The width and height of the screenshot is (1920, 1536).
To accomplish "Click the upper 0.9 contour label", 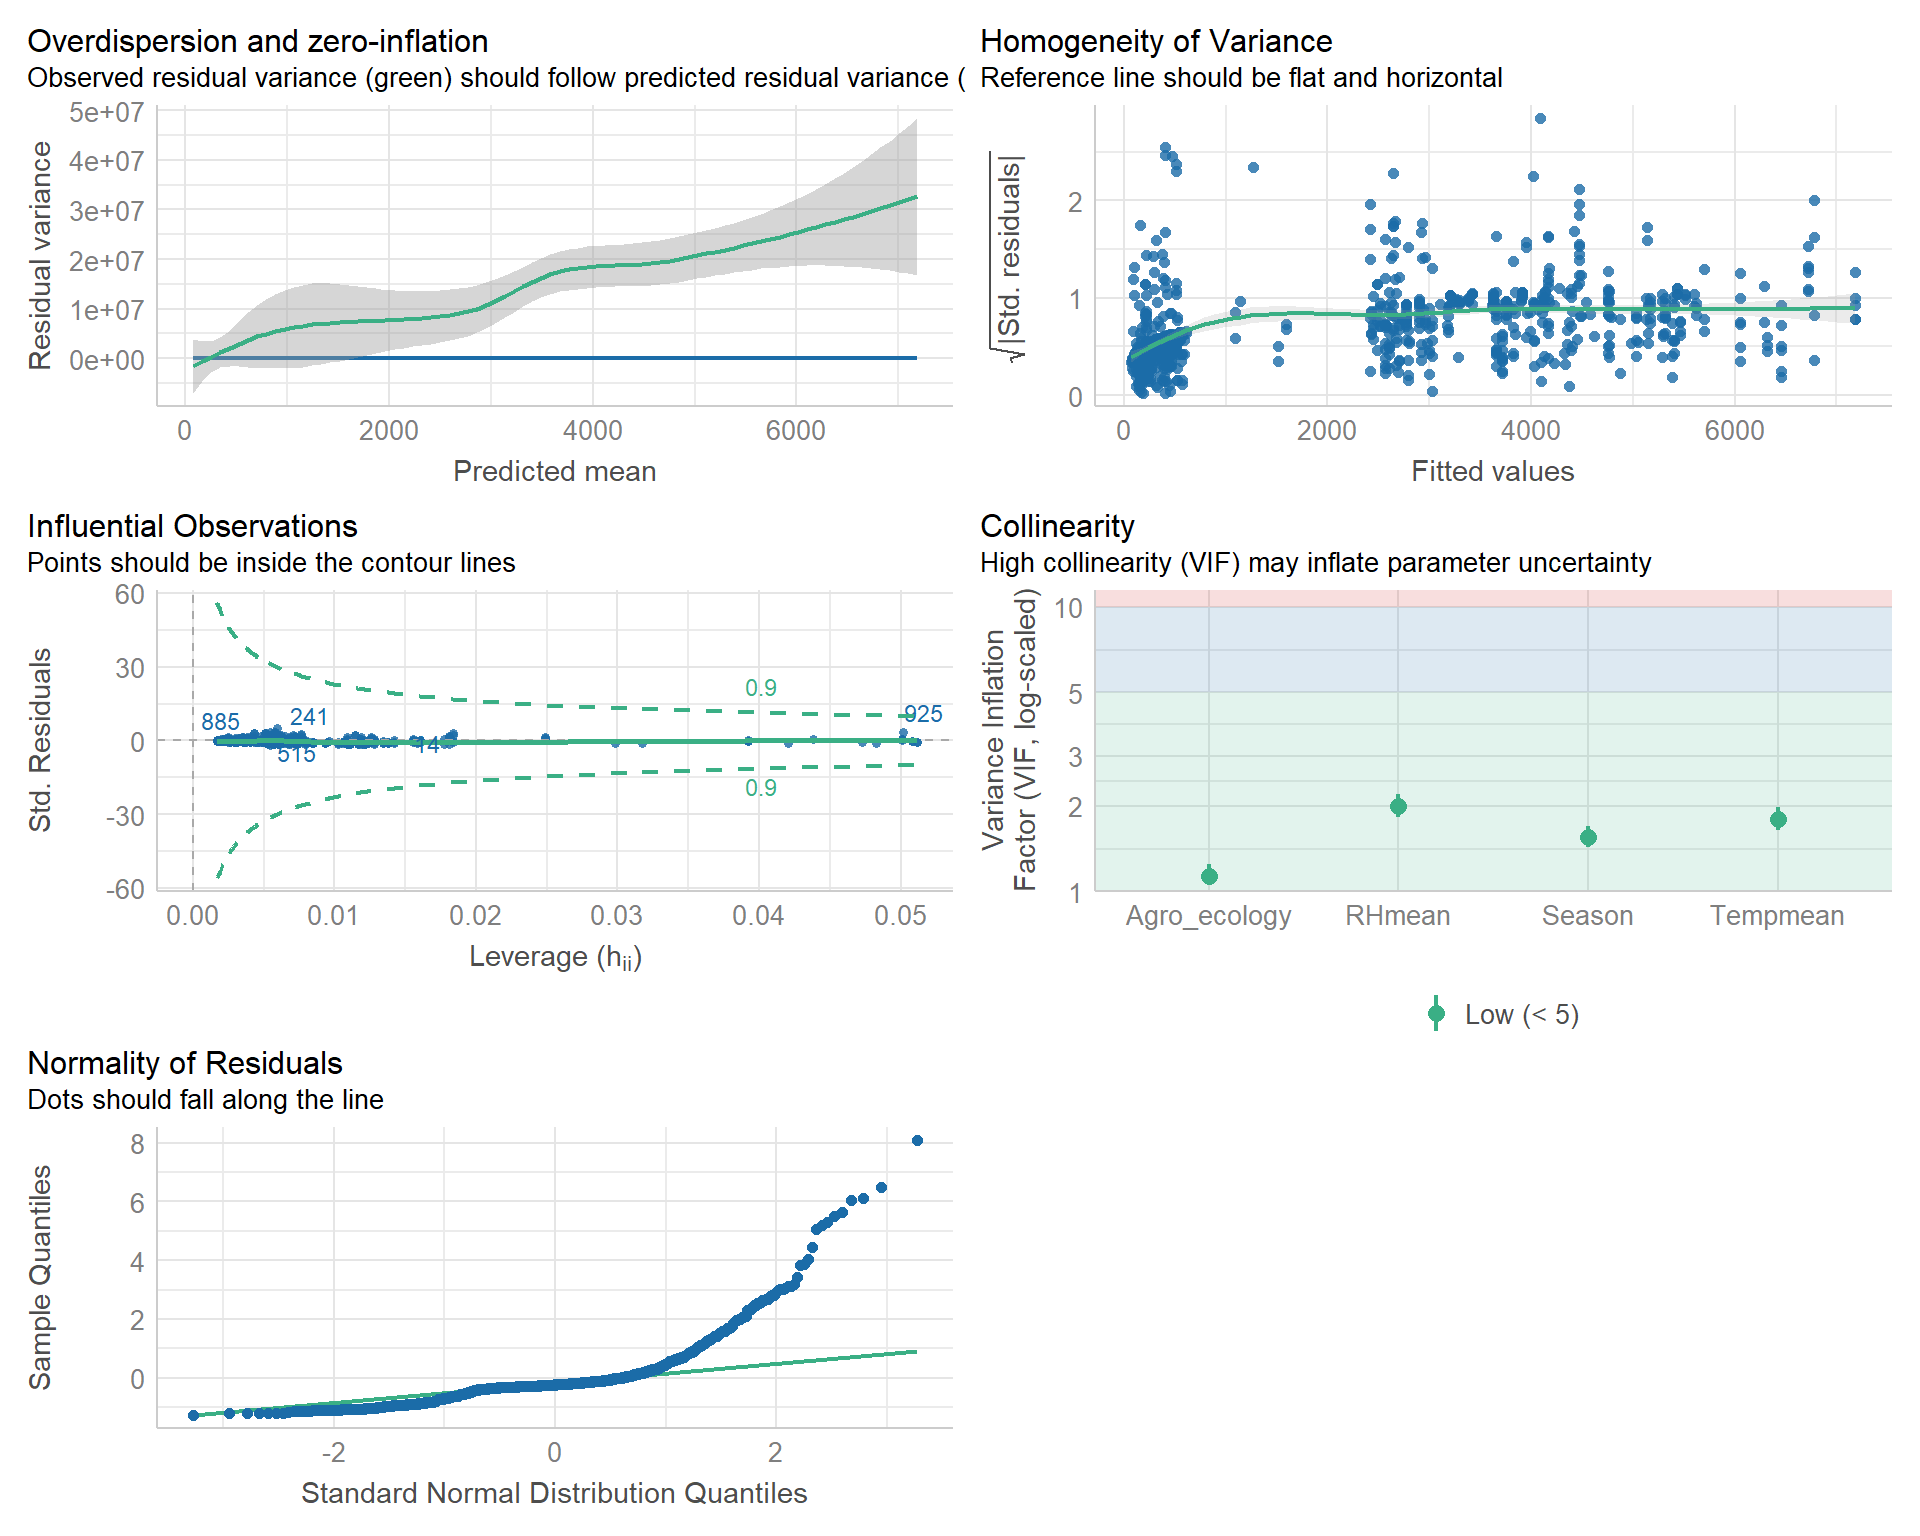I will (761, 688).
